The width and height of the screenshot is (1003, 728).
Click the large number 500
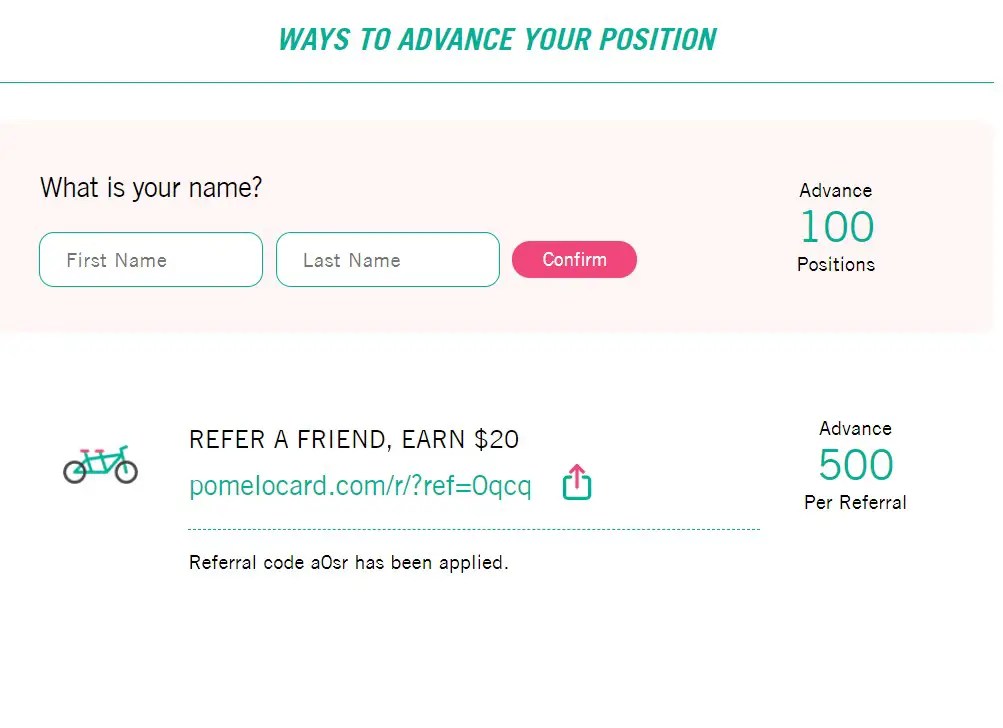tap(855, 464)
